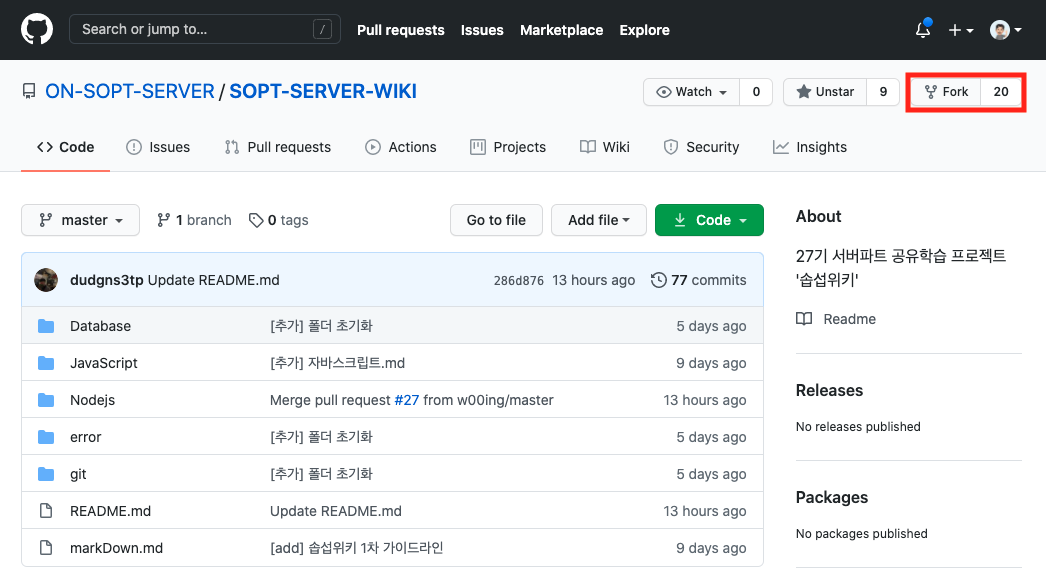Open the Readme link in About
Viewport: 1046px width, 581px height.
coord(849,319)
